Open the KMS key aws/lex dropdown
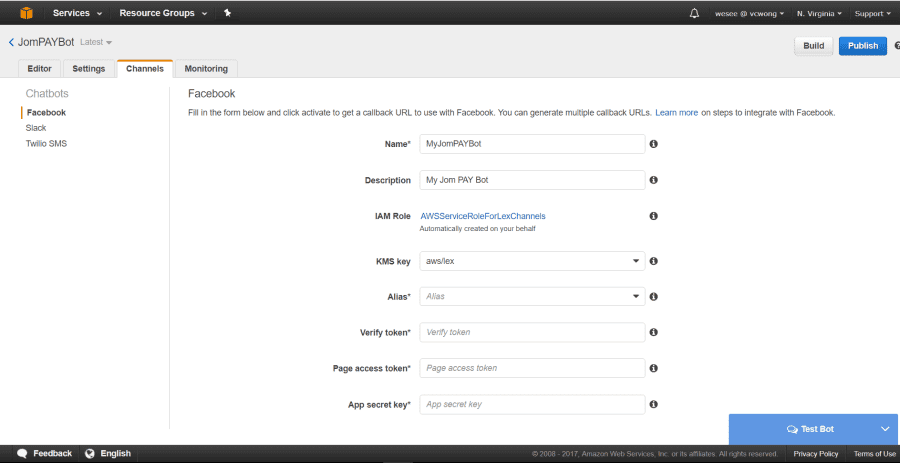Screen dimensions: 900x463 [x=532, y=261]
